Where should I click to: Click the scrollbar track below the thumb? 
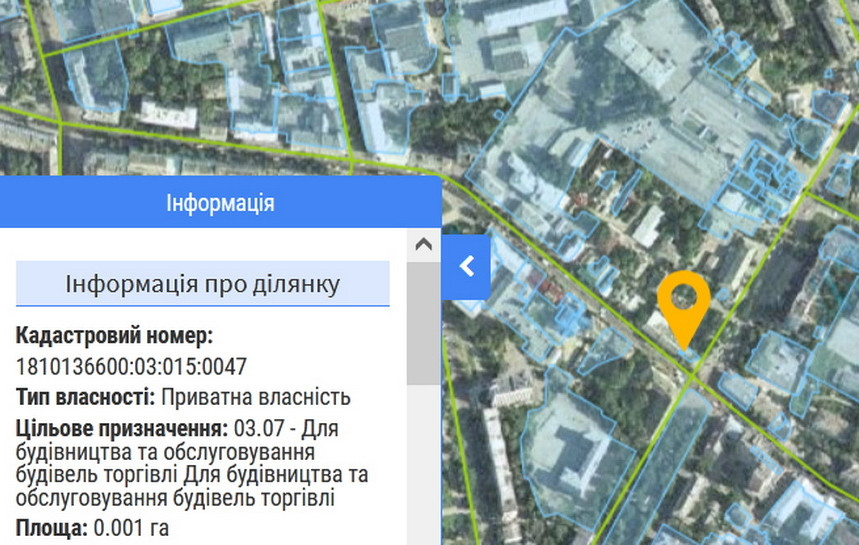pos(423,460)
